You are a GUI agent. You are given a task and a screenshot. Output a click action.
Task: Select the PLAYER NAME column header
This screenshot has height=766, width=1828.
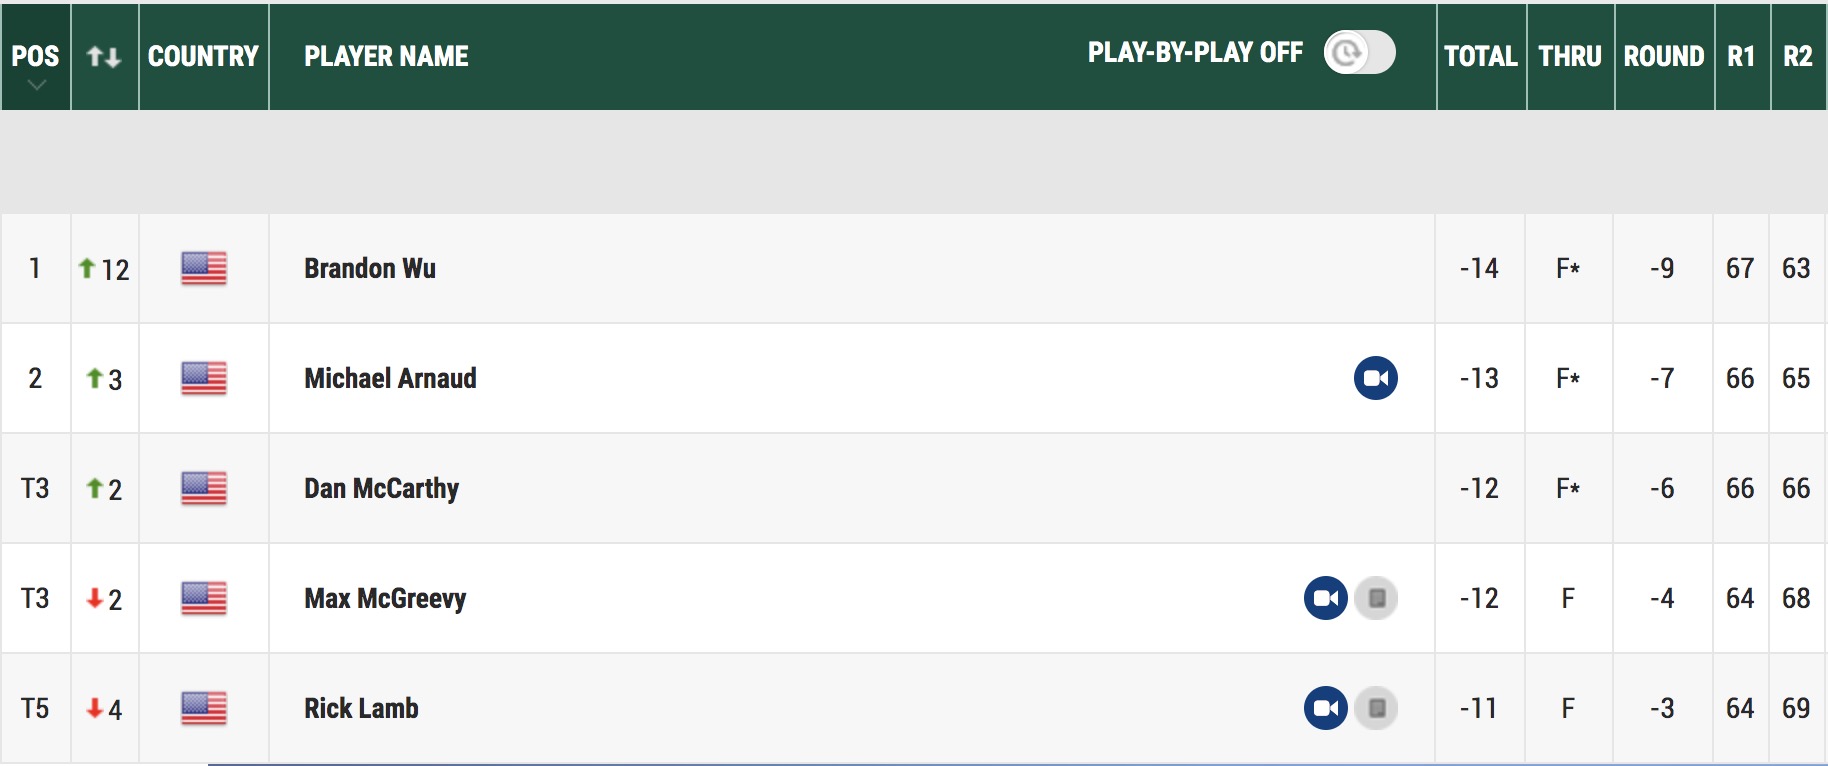point(386,56)
